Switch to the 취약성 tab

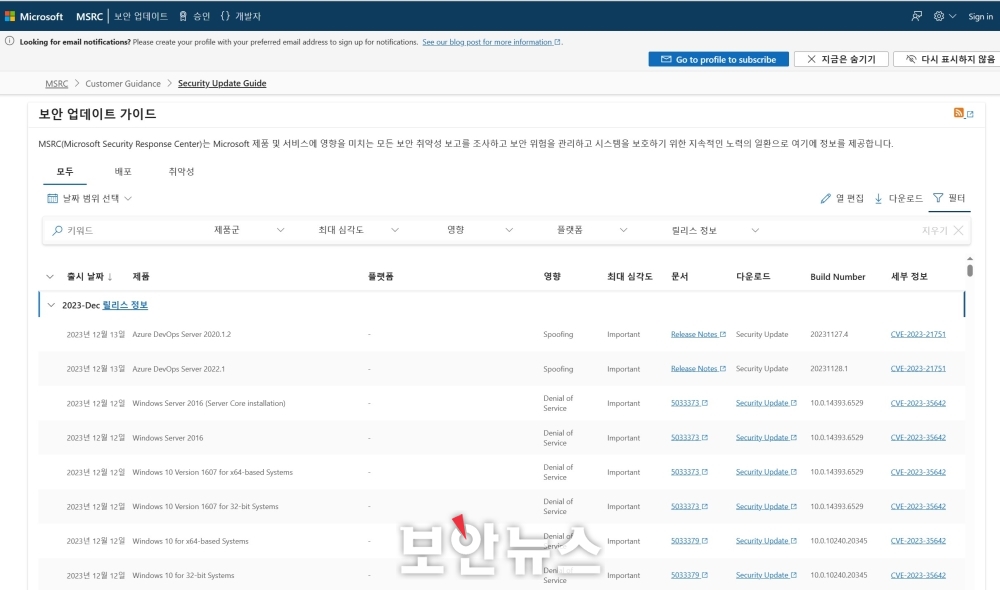point(181,172)
